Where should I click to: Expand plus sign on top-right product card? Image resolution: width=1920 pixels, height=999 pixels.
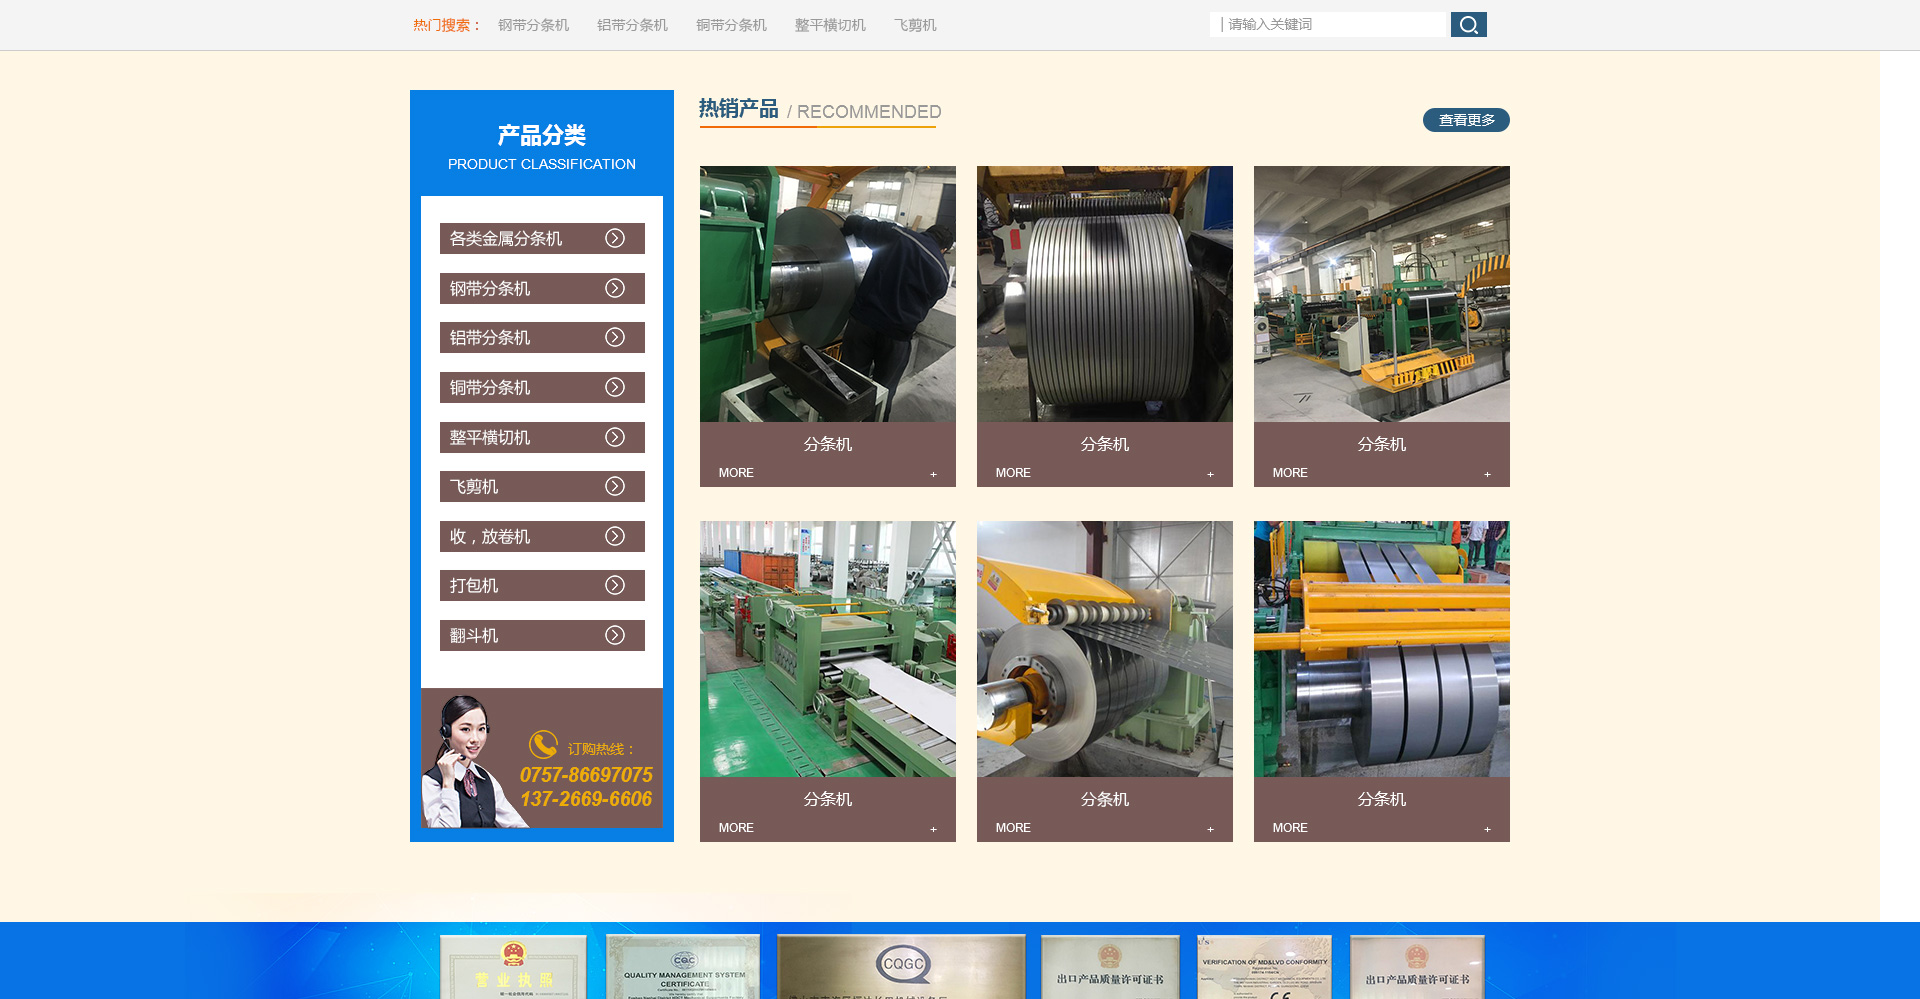[x=1487, y=474]
